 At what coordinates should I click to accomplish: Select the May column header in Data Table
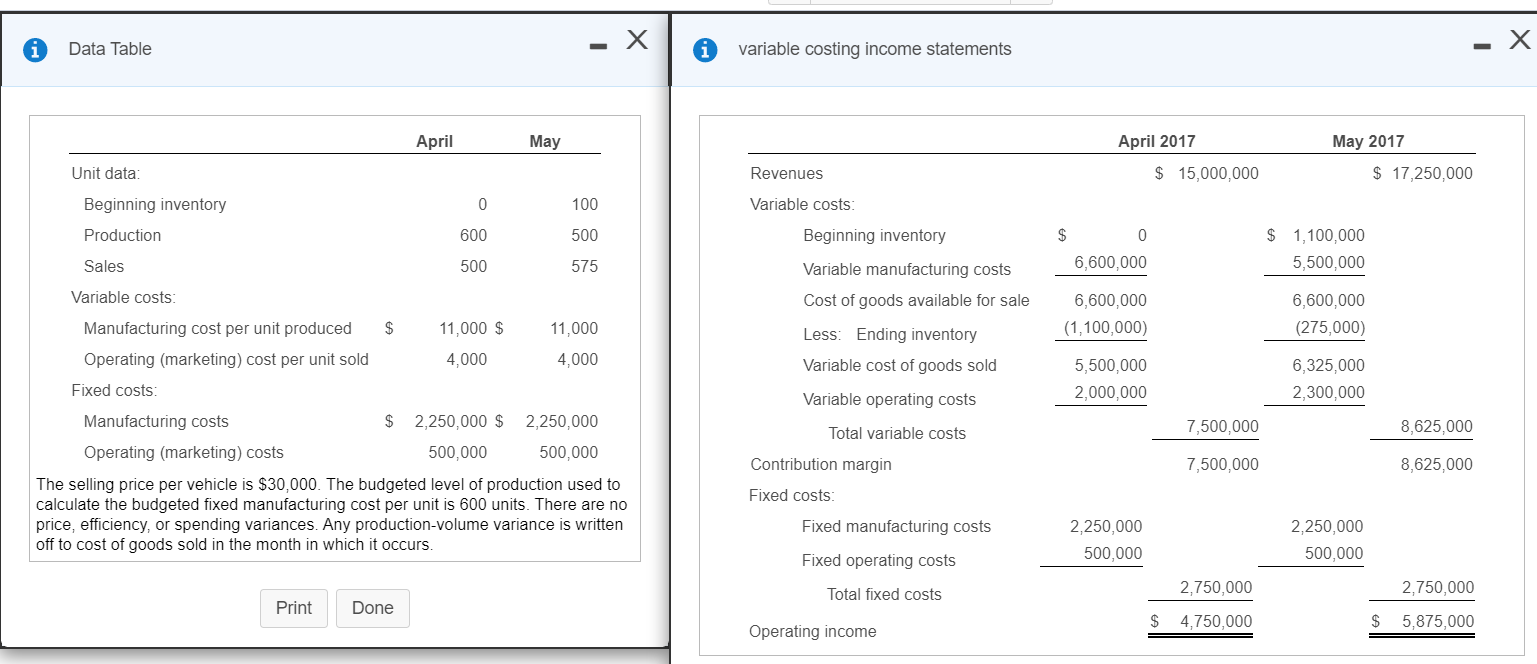coord(545,141)
